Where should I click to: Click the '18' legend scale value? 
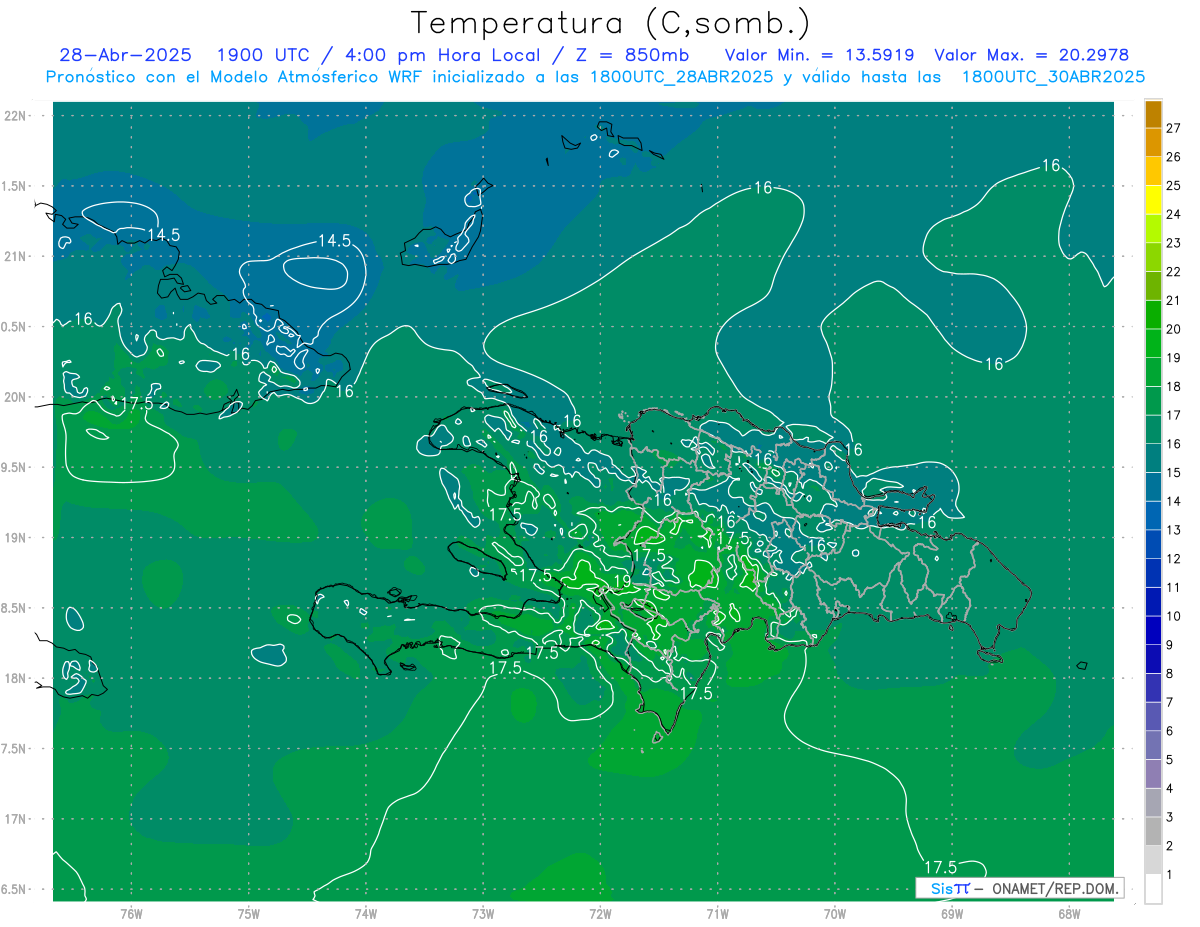pos(1173,386)
